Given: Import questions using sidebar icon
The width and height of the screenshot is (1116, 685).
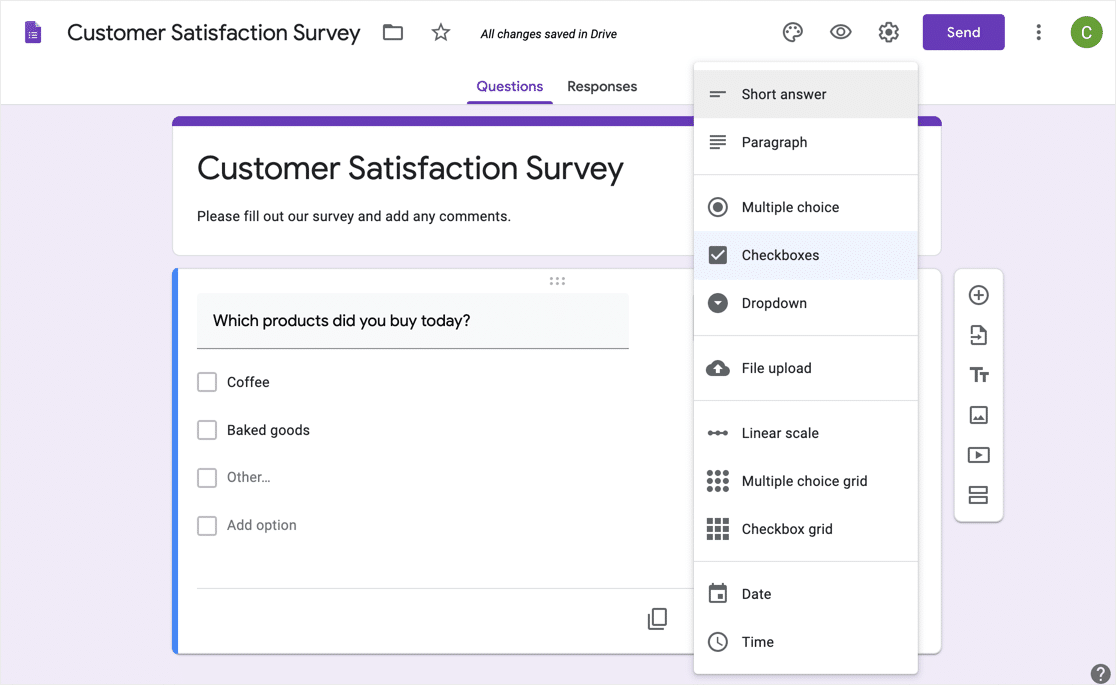Looking at the screenshot, I should pyautogui.click(x=978, y=335).
